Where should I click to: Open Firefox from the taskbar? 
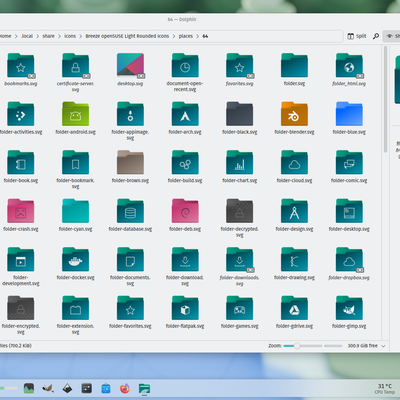125,388
